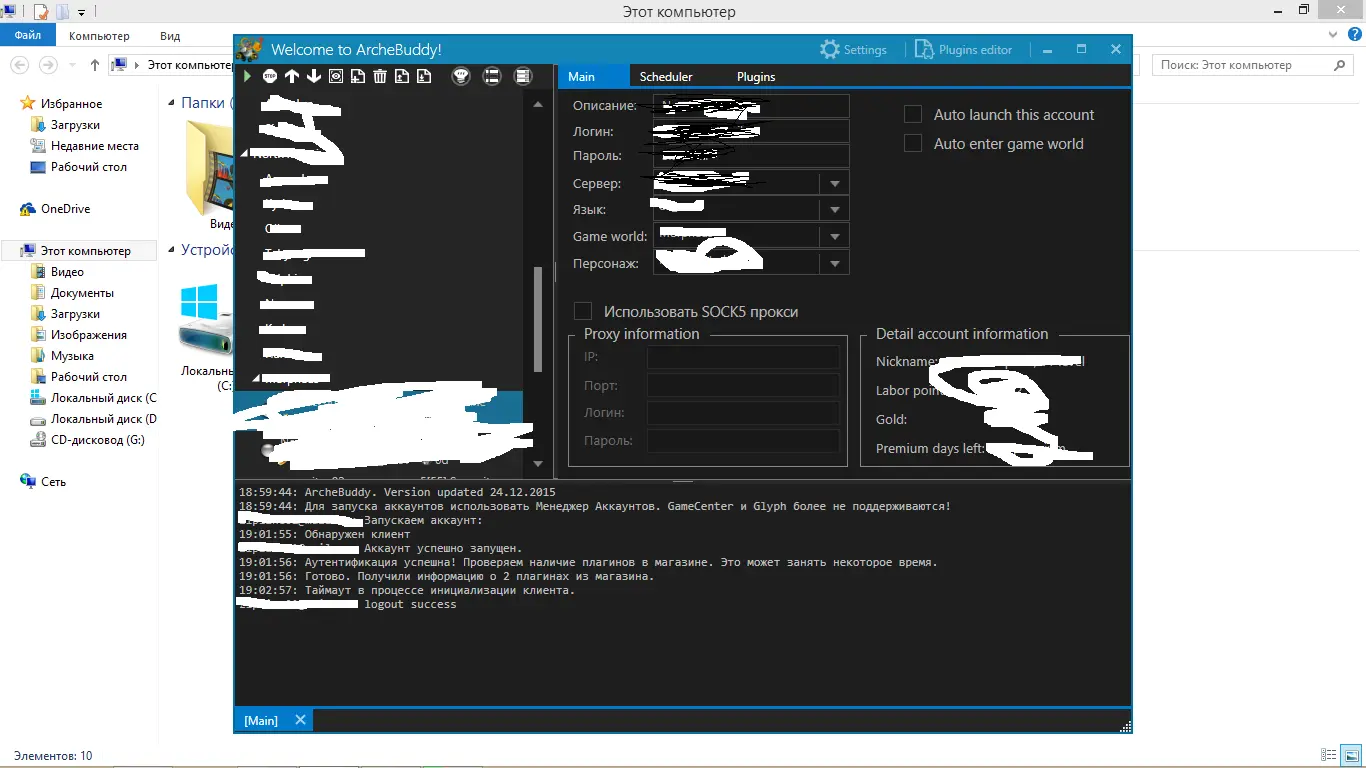Viewport: 1366px width, 768px height.
Task: Click the proxy IP input field
Action: [743, 358]
